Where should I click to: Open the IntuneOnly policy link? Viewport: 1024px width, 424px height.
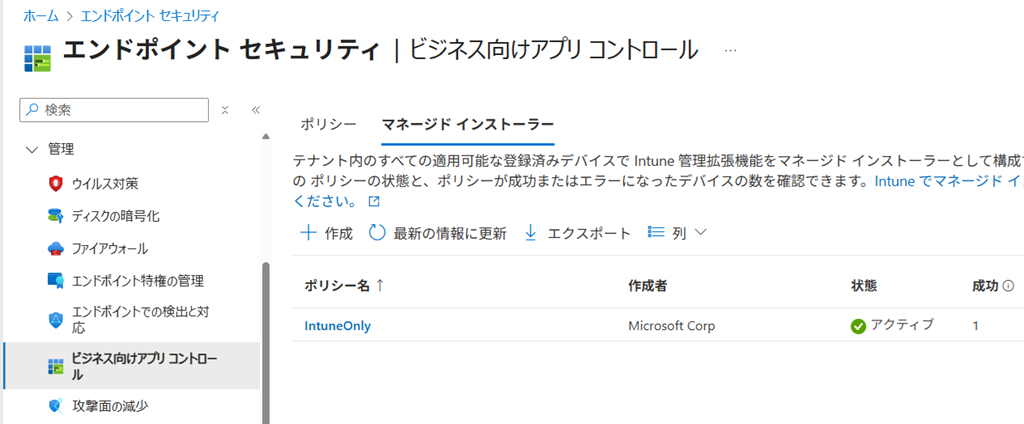point(338,325)
